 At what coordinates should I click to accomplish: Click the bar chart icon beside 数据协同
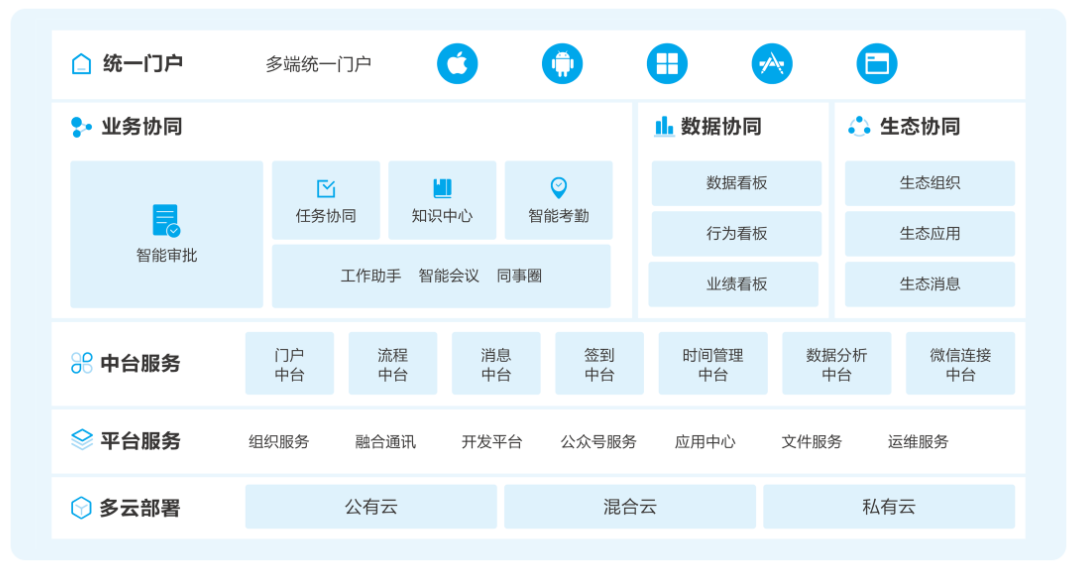pyautogui.click(x=664, y=126)
